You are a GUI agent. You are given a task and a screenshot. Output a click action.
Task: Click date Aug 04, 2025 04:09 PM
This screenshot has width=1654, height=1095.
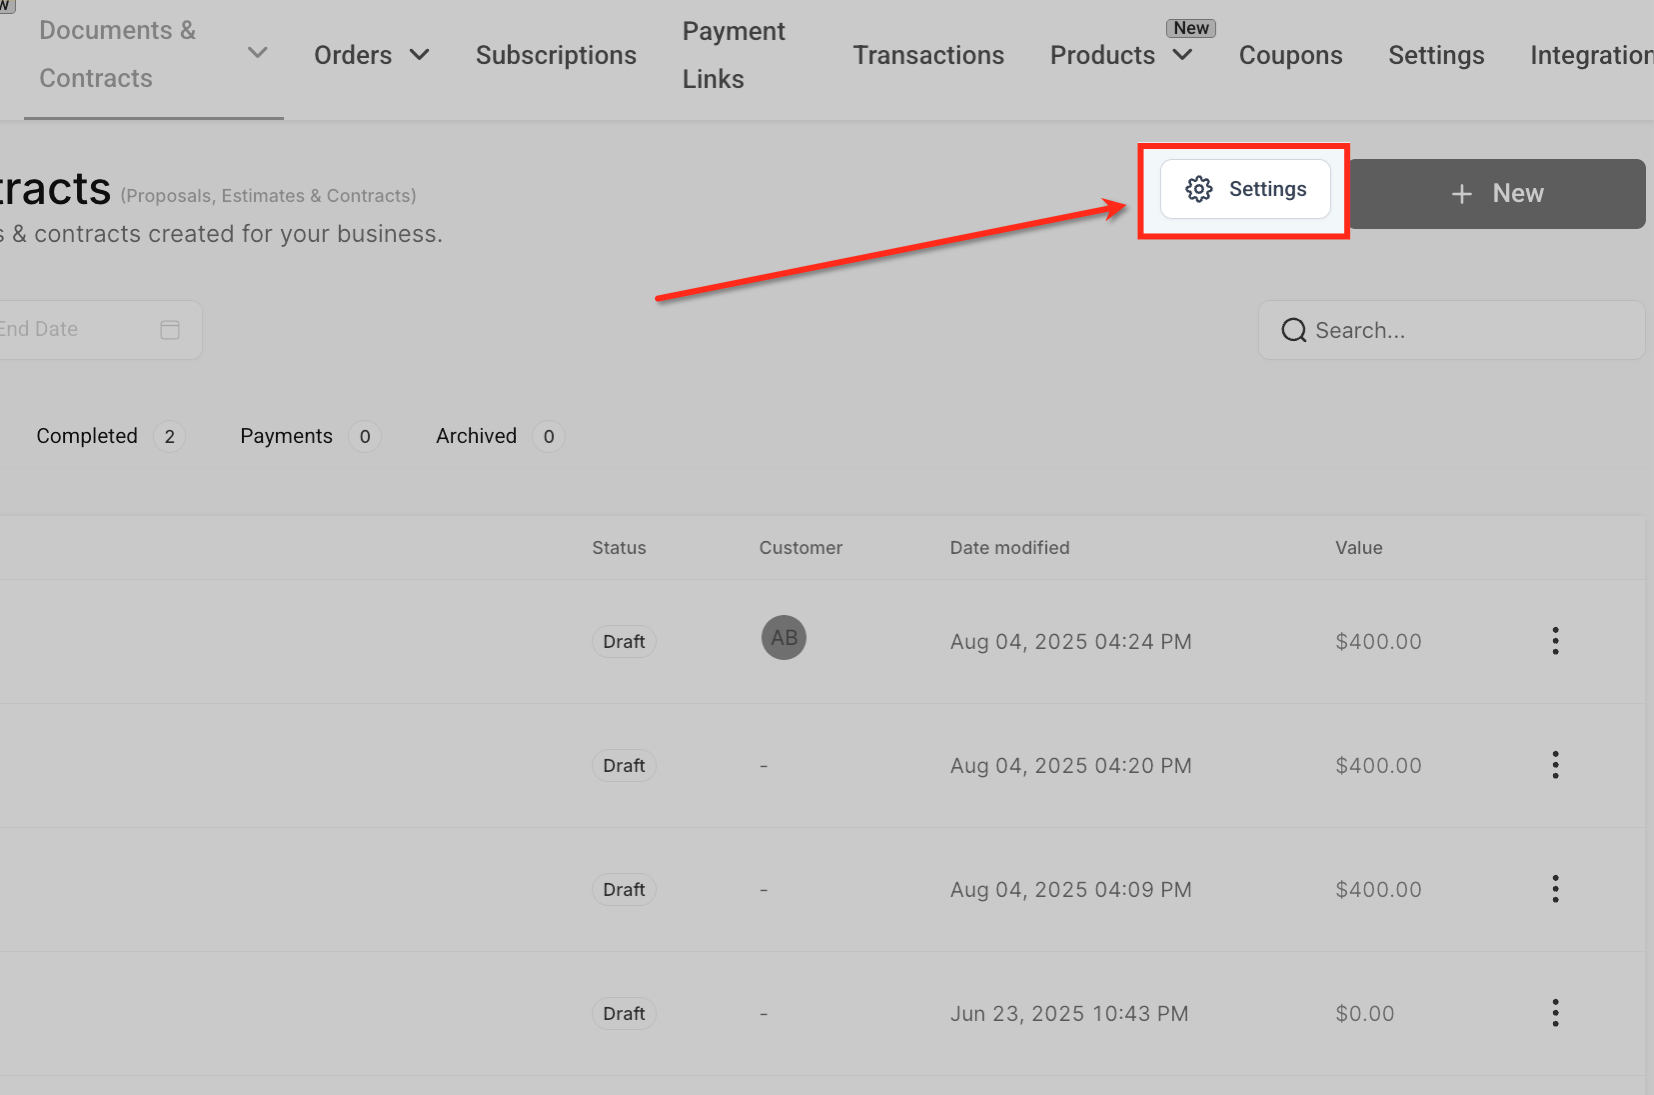click(1071, 890)
